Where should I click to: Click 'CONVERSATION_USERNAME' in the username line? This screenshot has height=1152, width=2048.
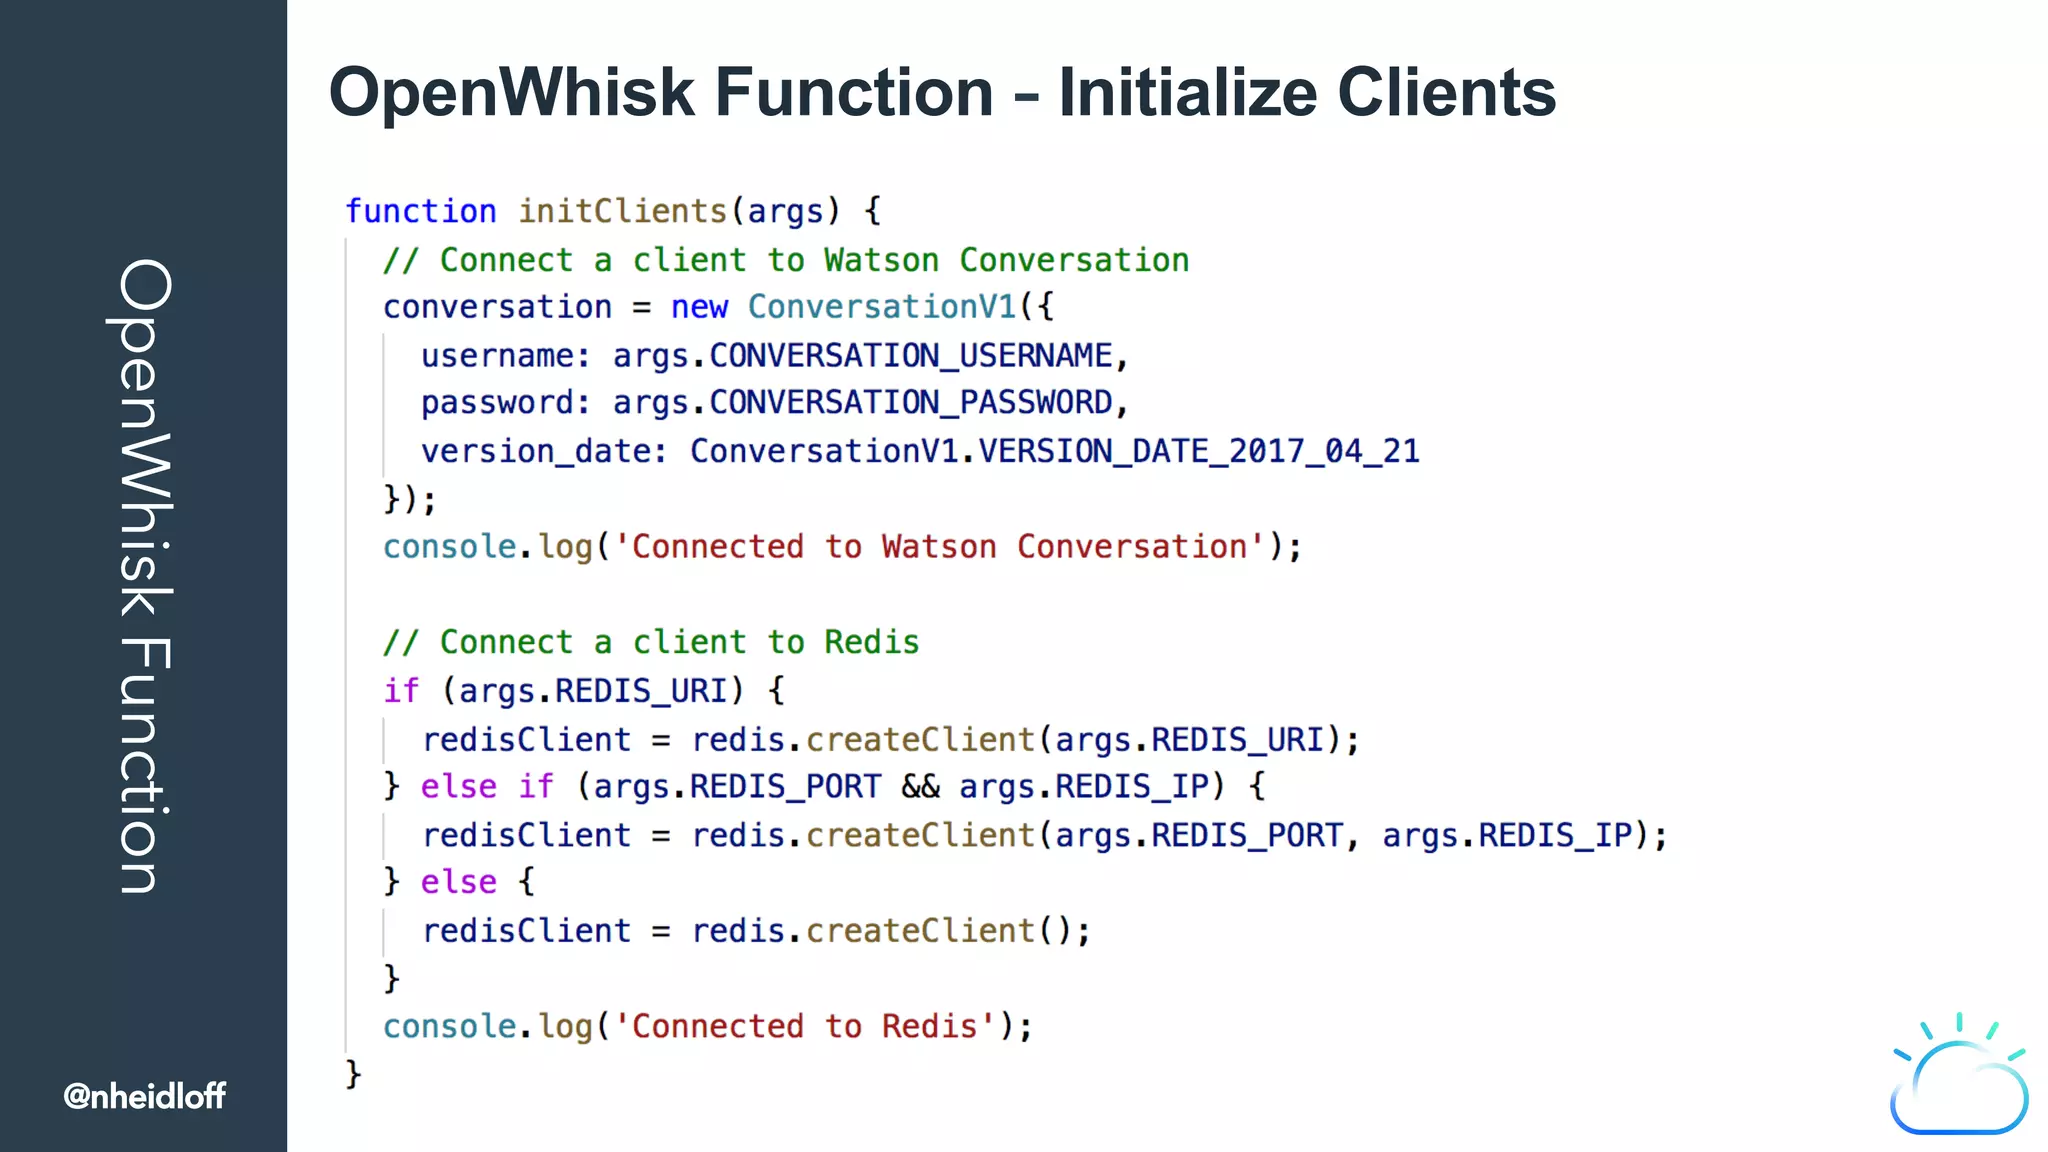pyautogui.click(x=910, y=355)
